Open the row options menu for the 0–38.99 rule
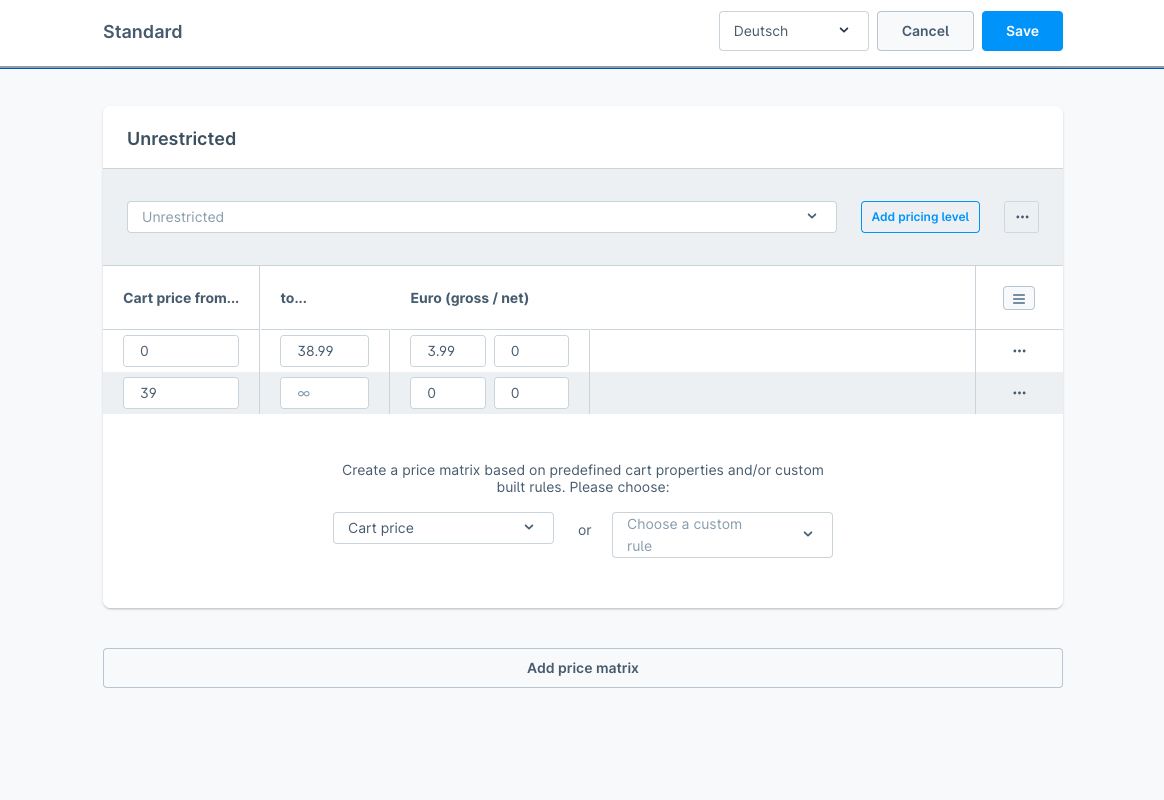The width and height of the screenshot is (1164, 800). (x=1019, y=351)
